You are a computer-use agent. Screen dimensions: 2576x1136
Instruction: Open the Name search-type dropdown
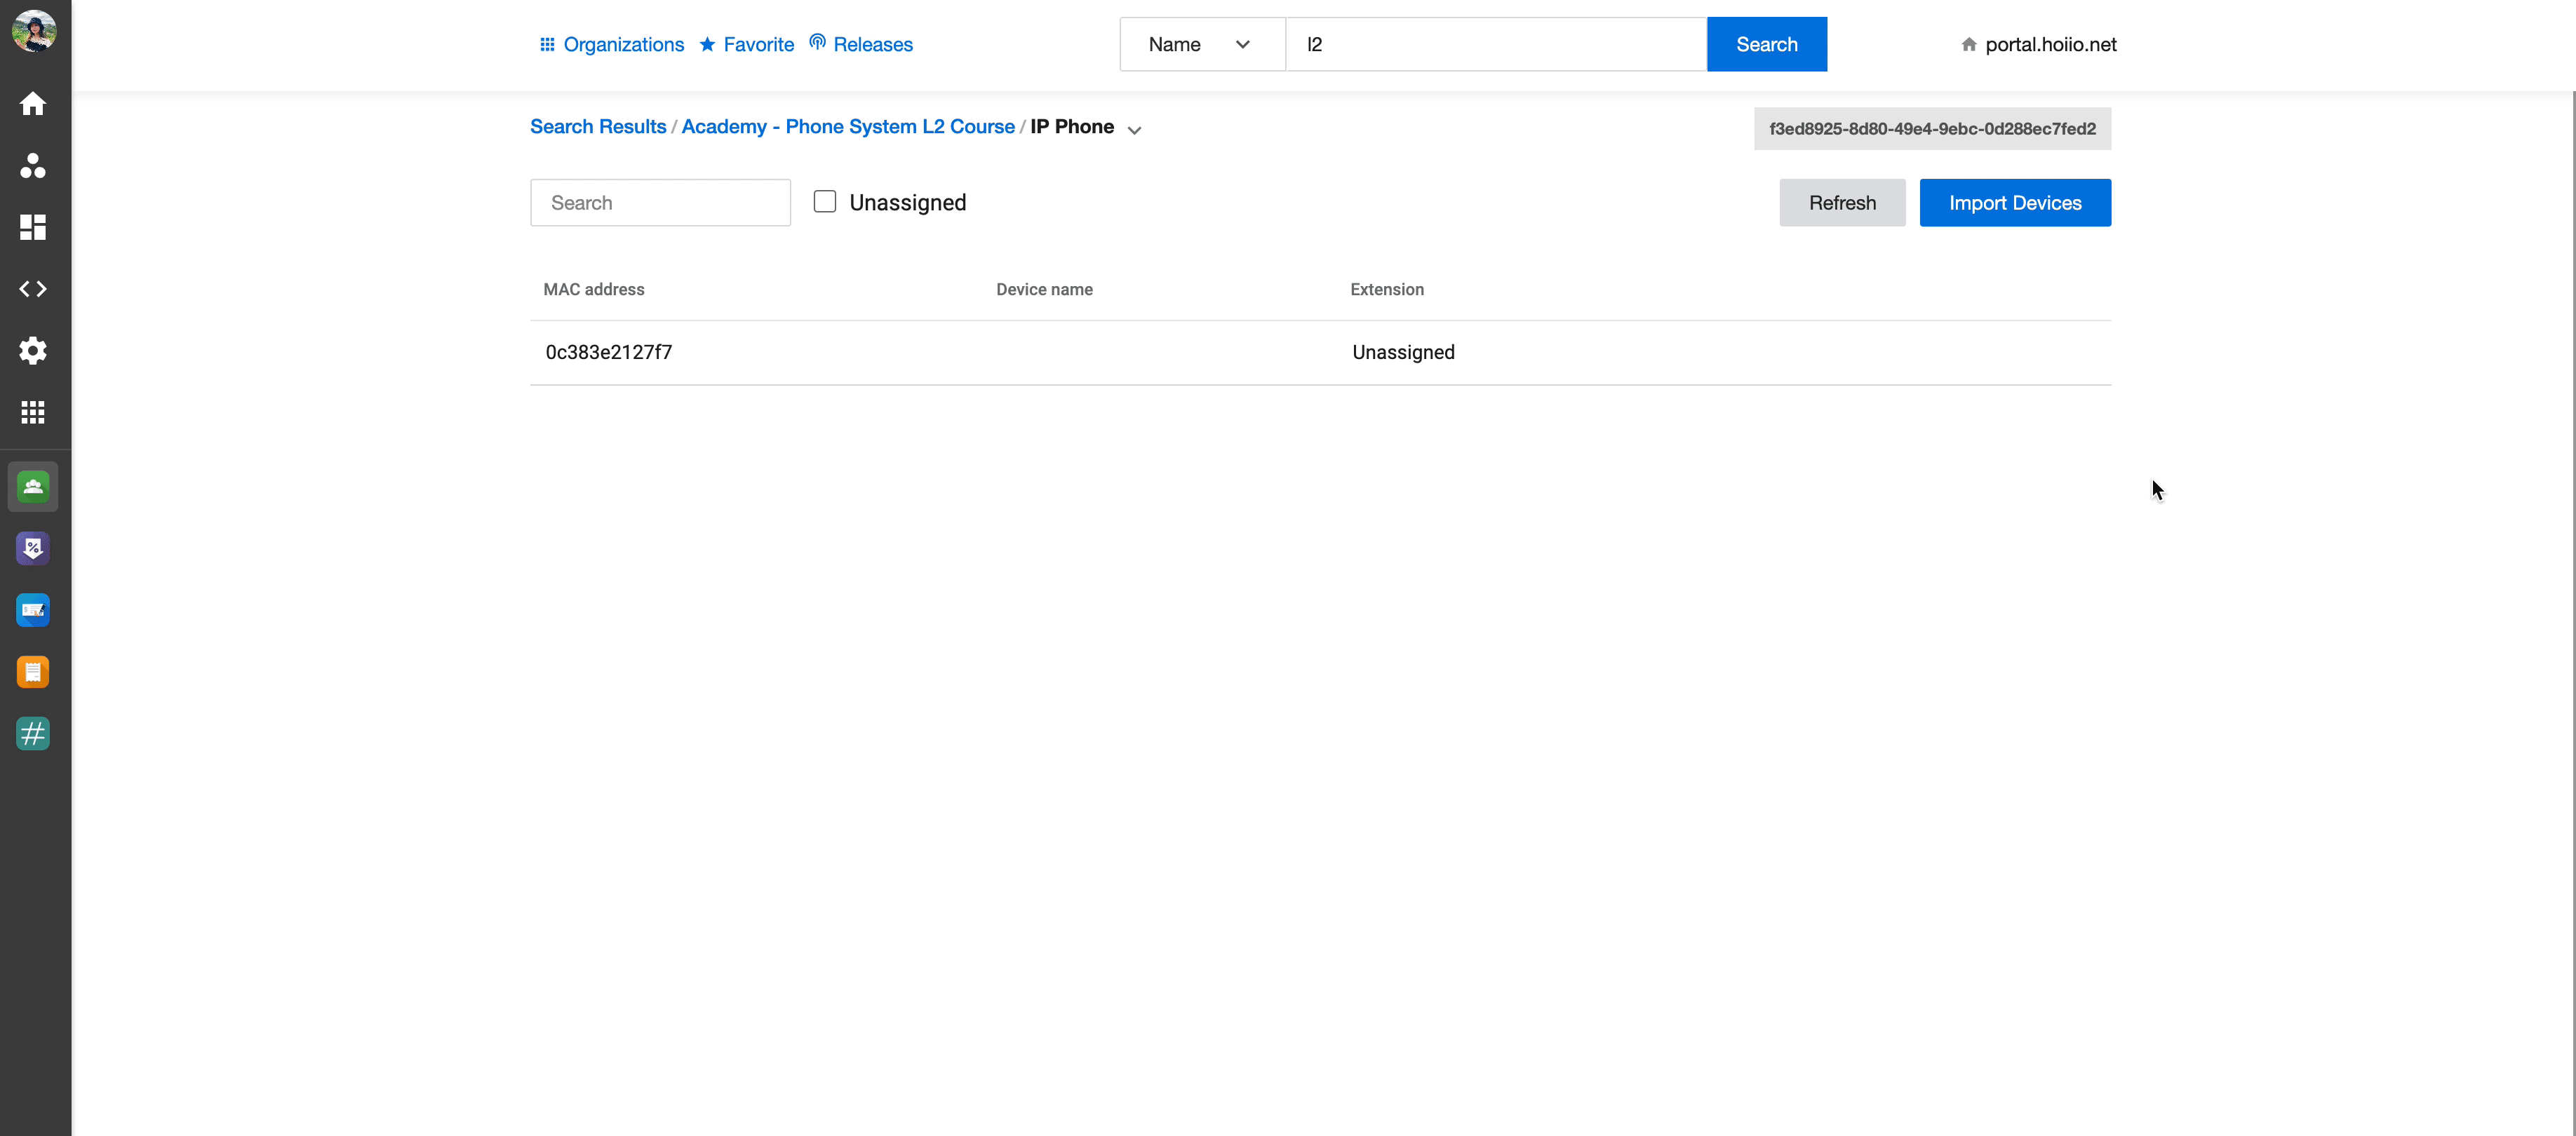(1202, 44)
